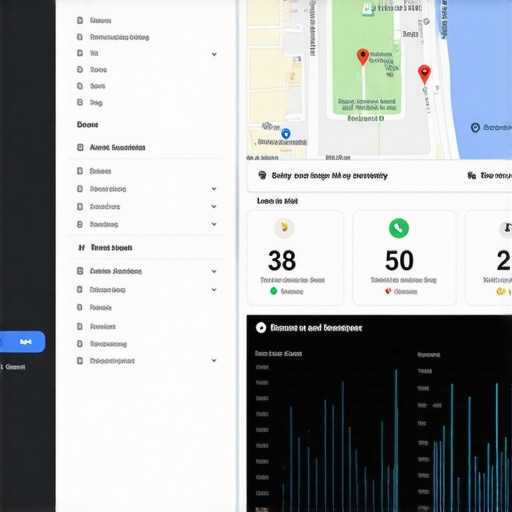Click the blue highlighted button in the dark sidebar
This screenshot has height=512, width=512.
tap(23, 342)
